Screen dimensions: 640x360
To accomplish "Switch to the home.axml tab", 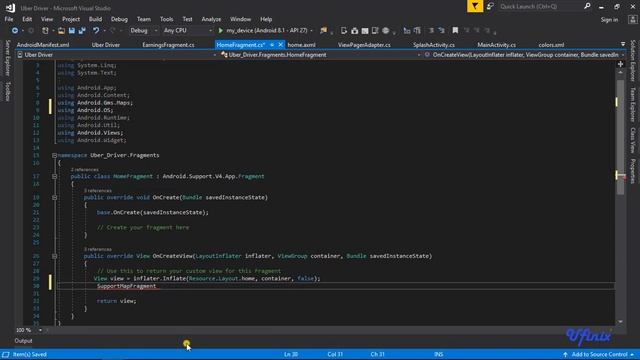I will (x=301, y=45).
